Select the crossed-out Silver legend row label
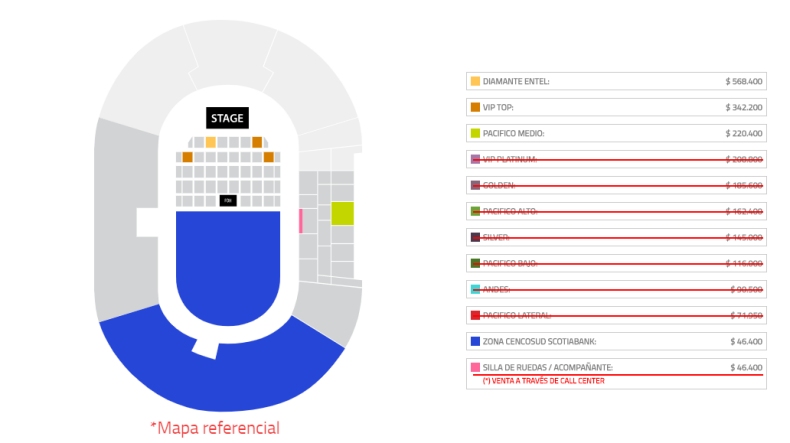Viewport: 790px width, 443px height. [x=496, y=237]
